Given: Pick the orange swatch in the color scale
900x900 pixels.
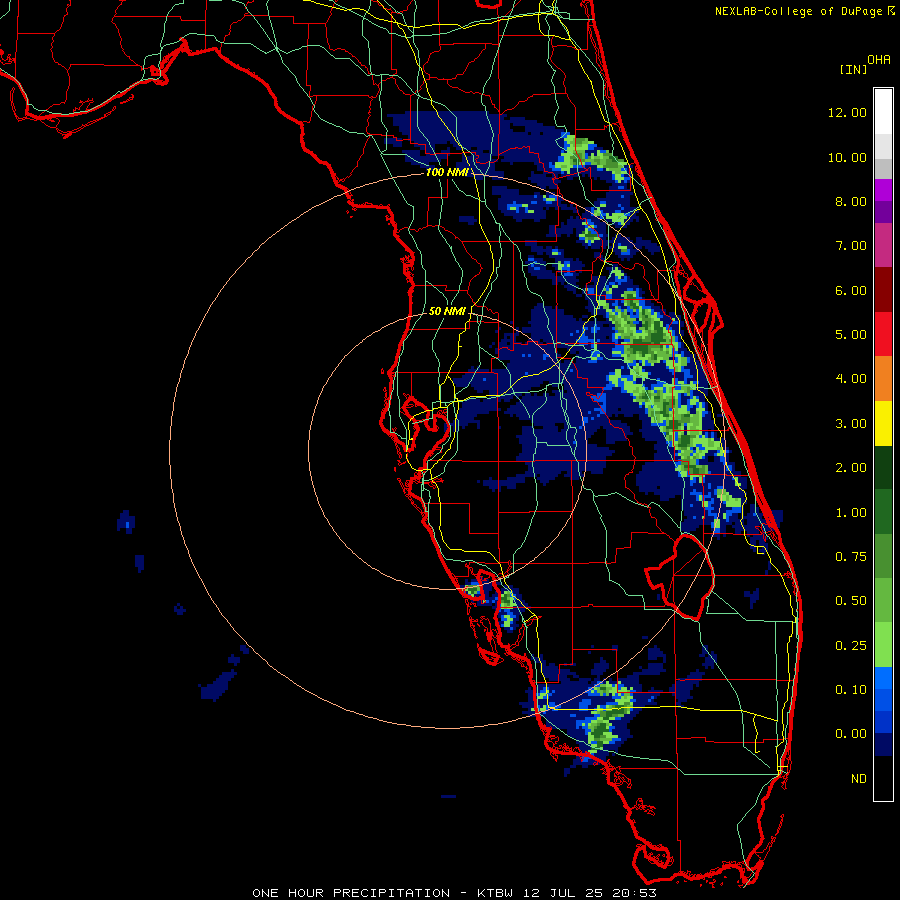Looking at the screenshot, I should [x=883, y=379].
